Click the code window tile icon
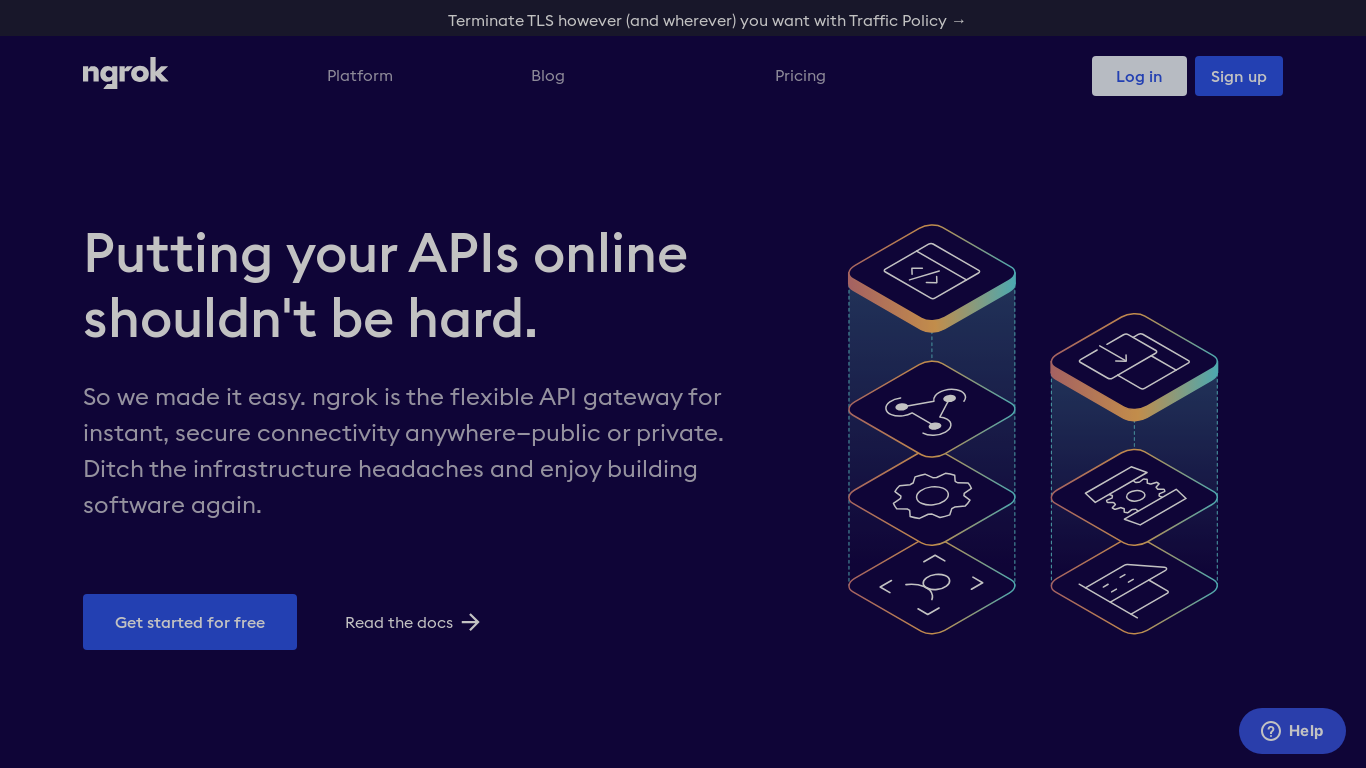This screenshot has width=1366, height=768. [x=932, y=272]
